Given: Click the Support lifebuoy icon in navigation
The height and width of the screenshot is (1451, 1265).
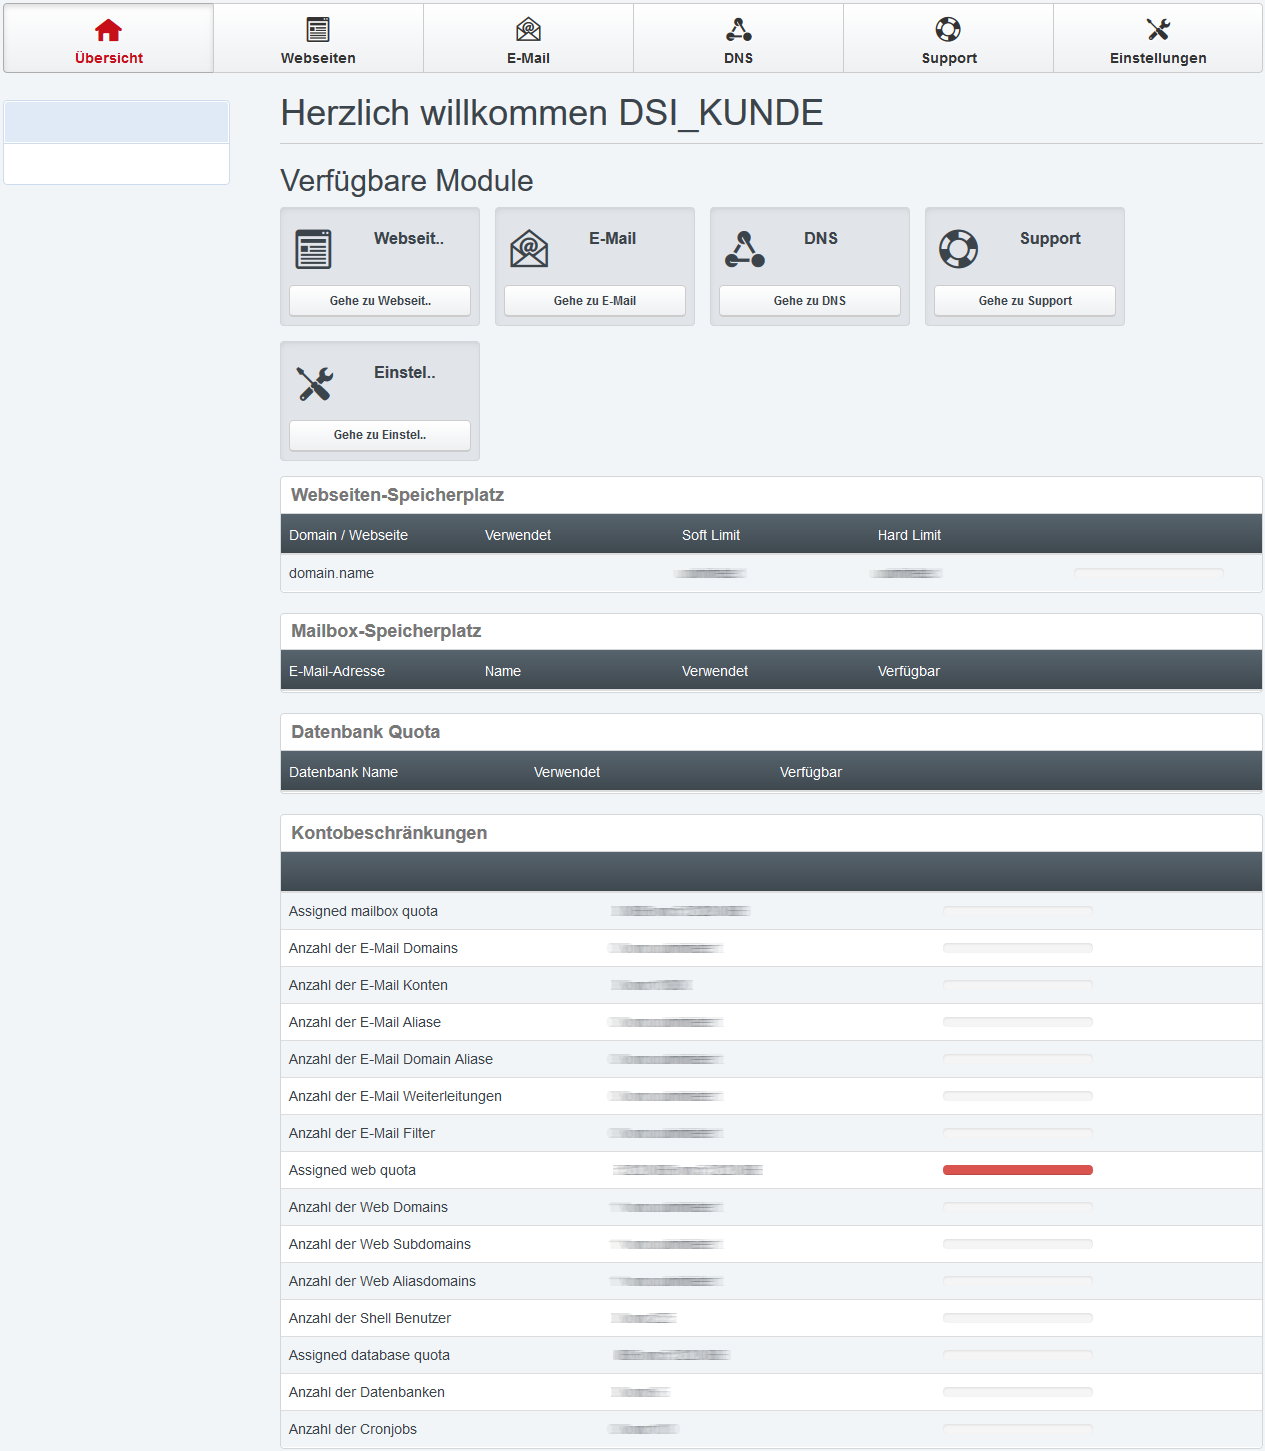Looking at the screenshot, I should point(948,30).
